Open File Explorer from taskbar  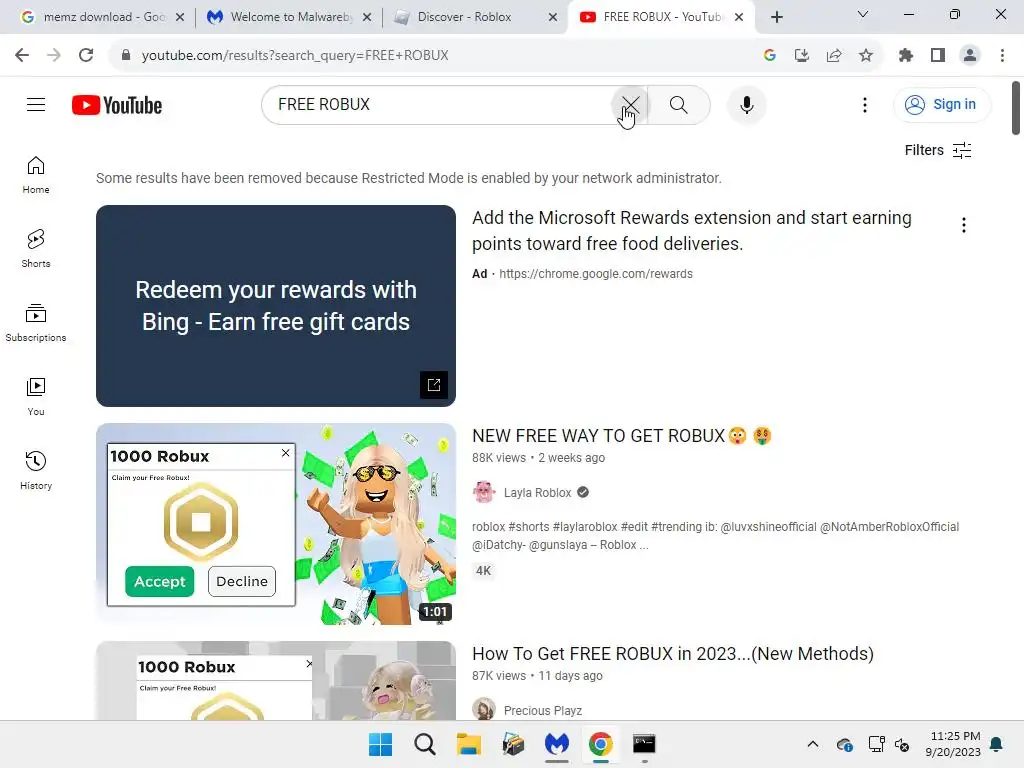(468, 744)
